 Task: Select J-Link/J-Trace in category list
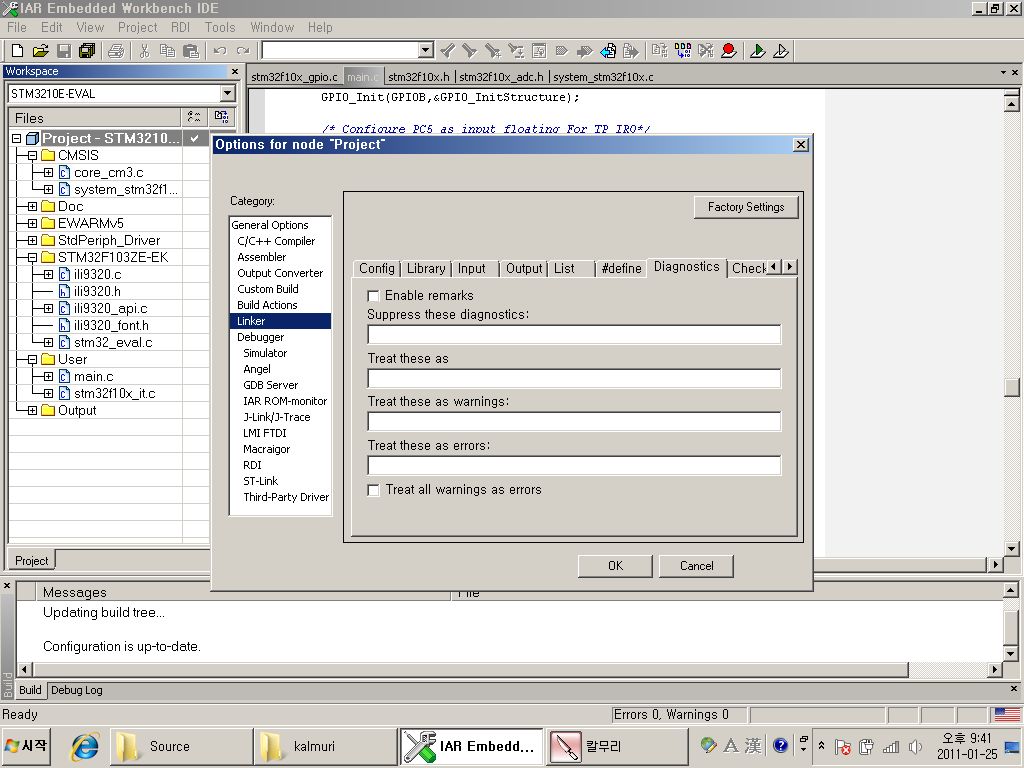point(277,417)
